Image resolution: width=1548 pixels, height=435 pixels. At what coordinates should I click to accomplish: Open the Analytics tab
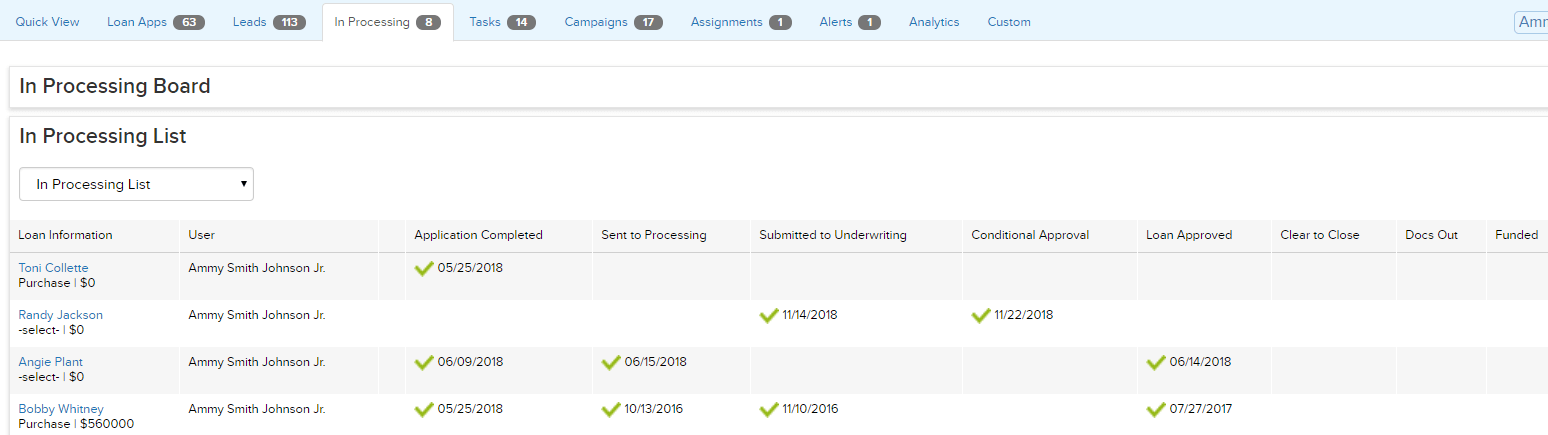coord(933,22)
